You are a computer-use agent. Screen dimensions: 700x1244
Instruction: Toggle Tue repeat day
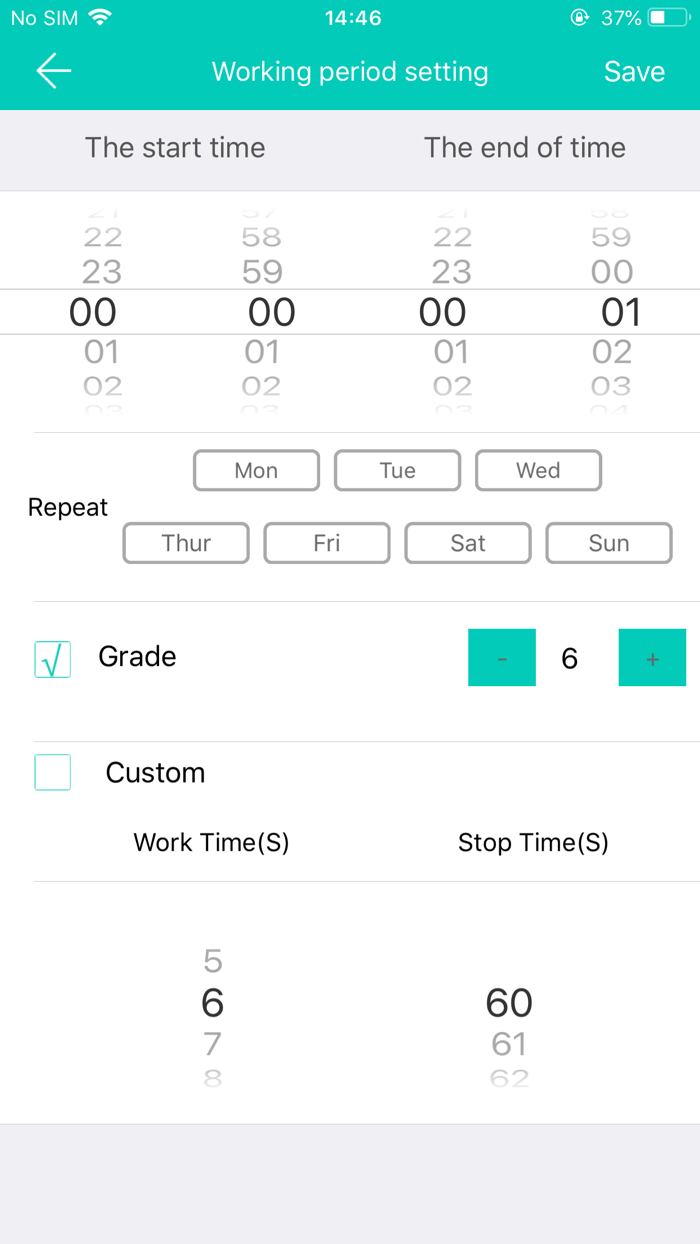click(397, 470)
